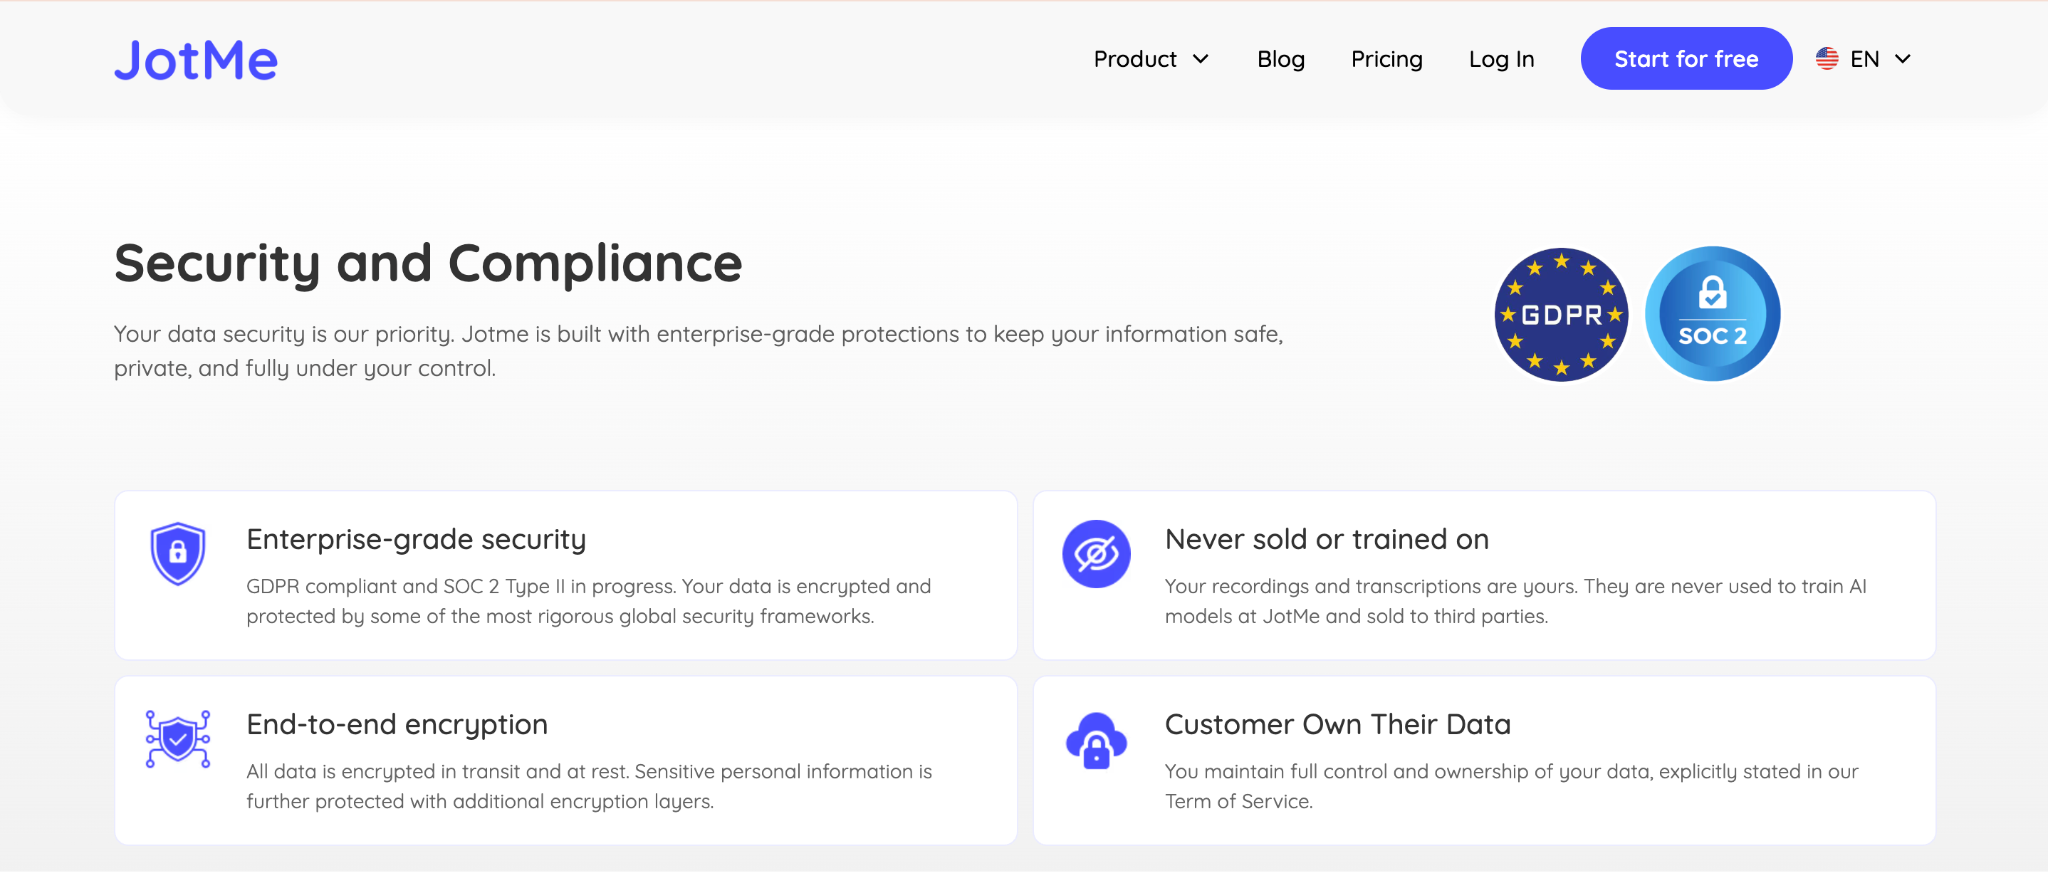Click the Customer Own Their Data title
This screenshot has width=2048, height=872.
1338,725
